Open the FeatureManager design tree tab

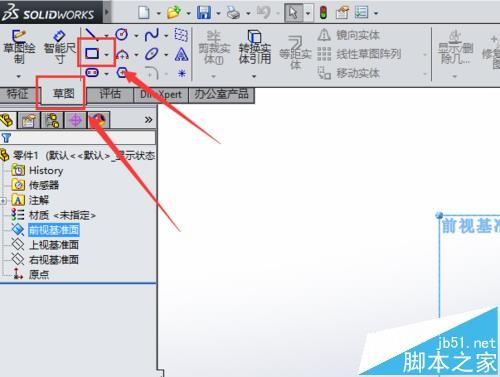7,120
